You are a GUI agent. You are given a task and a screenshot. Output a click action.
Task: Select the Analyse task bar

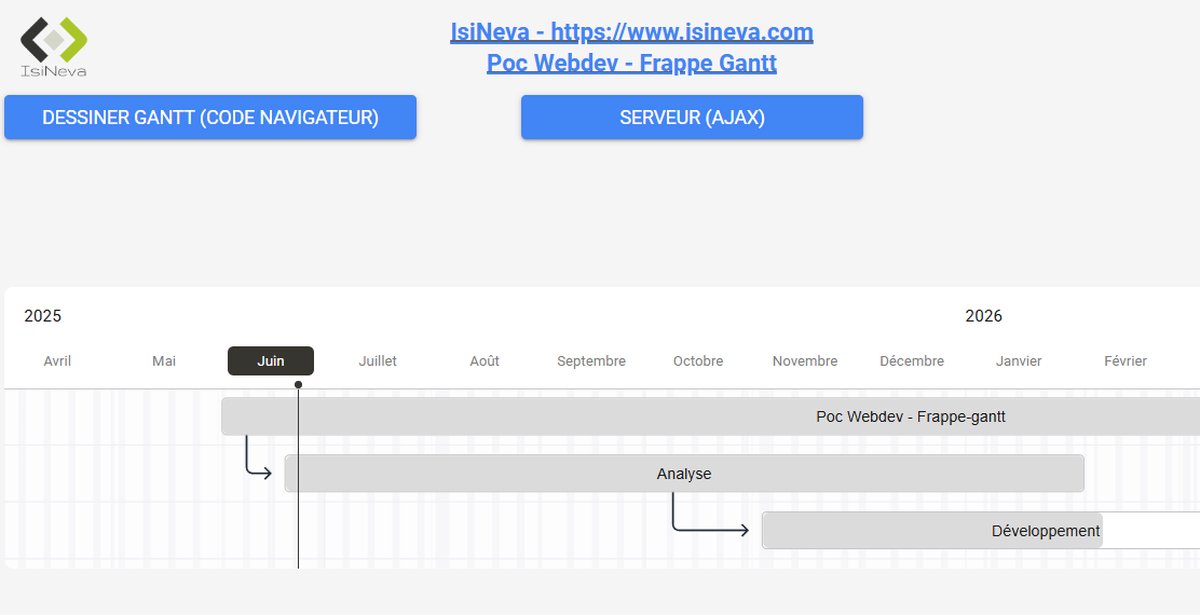point(683,473)
